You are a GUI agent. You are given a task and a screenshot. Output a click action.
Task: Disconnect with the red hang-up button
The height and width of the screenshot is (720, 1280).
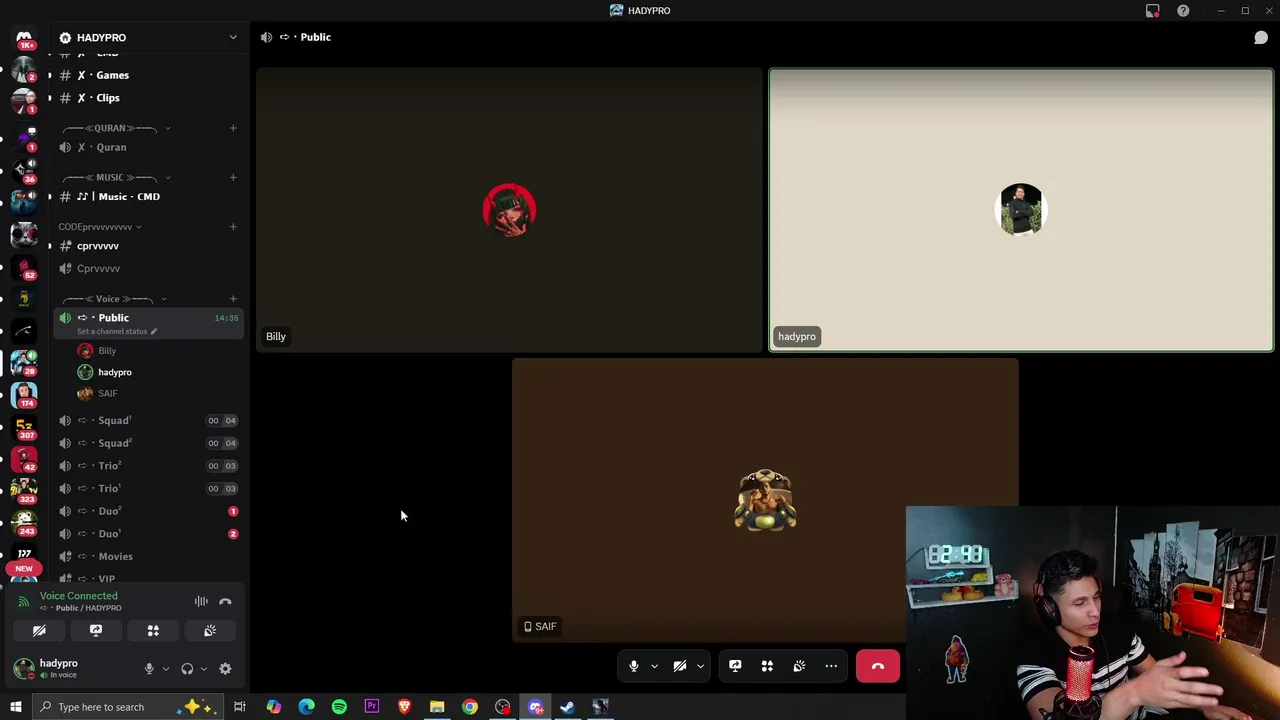click(x=878, y=666)
